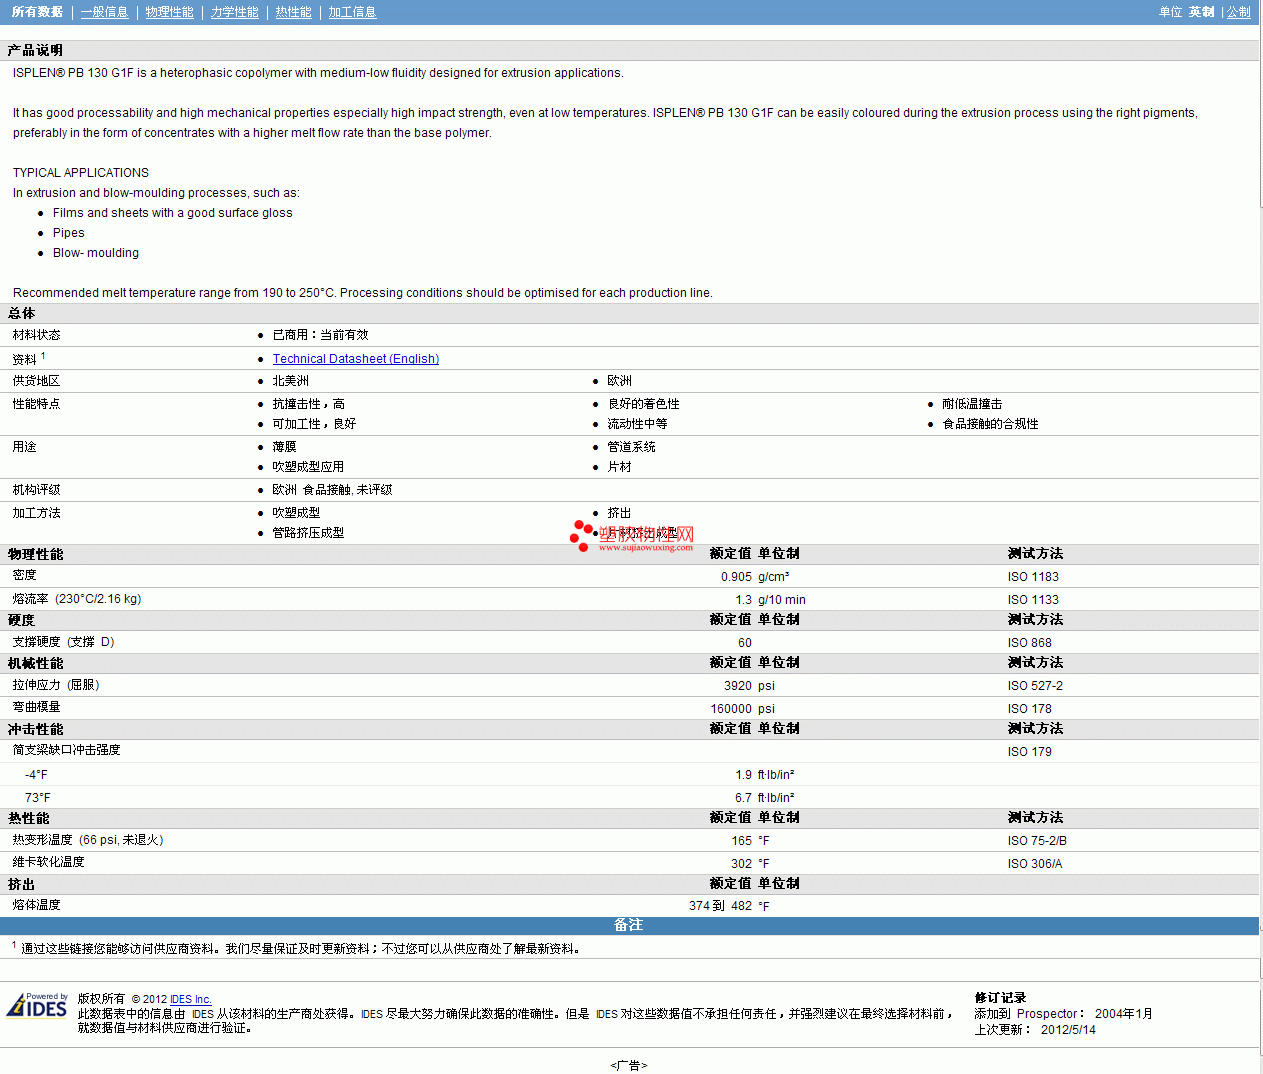
Task: Select the ISO 1183 test method
Action: (x=1033, y=577)
